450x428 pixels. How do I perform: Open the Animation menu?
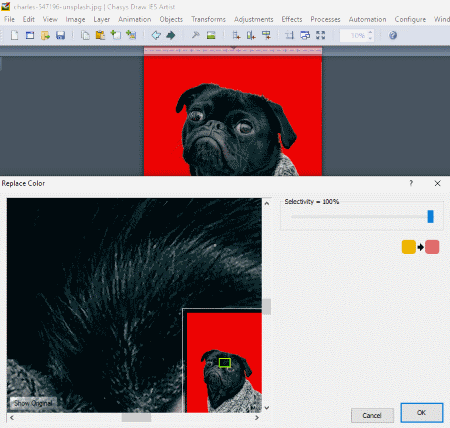(135, 19)
